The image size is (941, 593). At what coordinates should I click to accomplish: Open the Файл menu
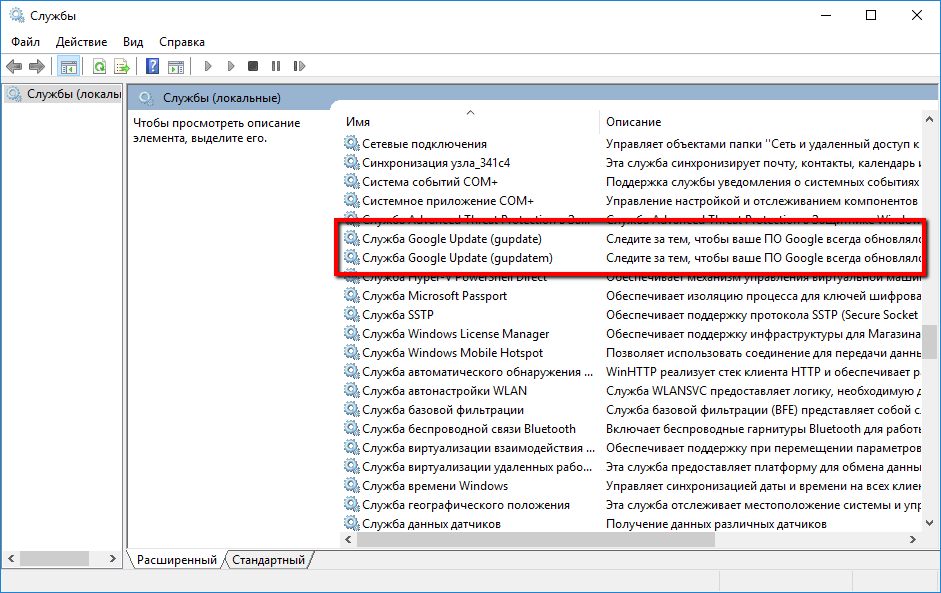coord(25,42)
